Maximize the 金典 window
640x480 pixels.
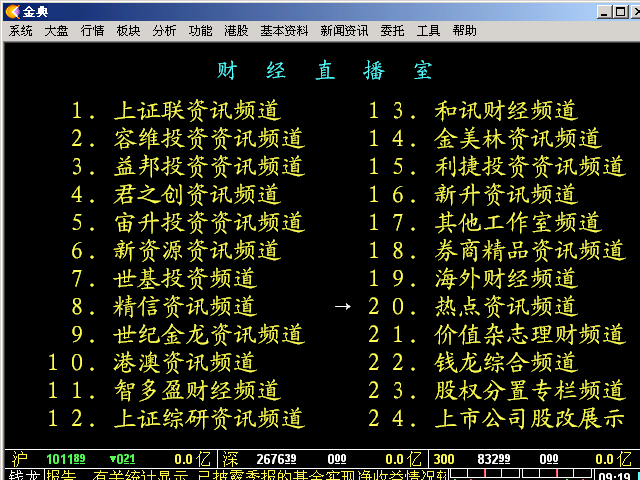pos(621,12)
